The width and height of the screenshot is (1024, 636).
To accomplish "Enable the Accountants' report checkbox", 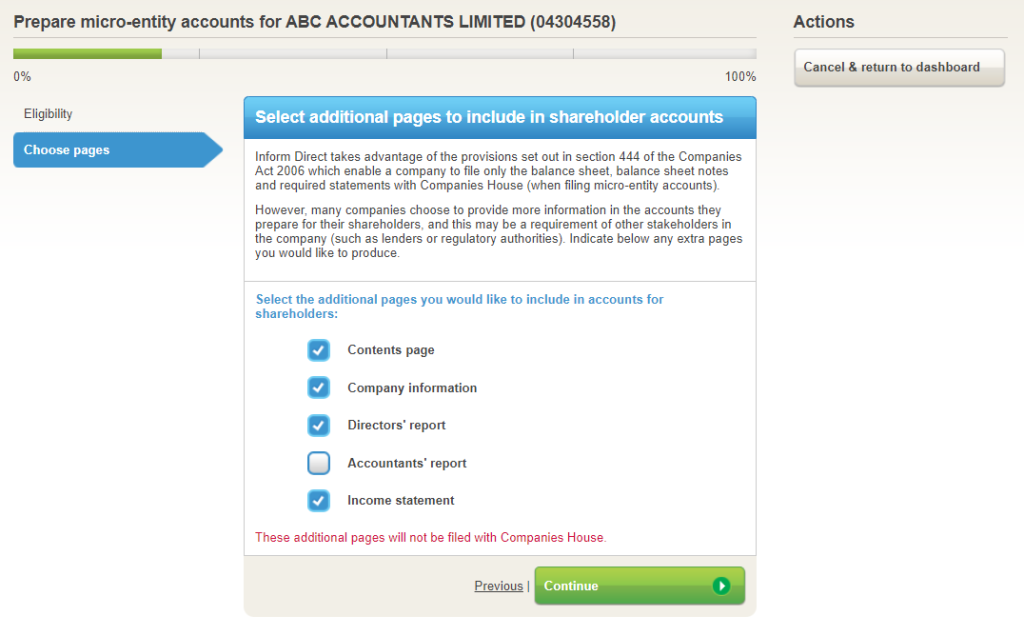I will [x=318, y=463].
